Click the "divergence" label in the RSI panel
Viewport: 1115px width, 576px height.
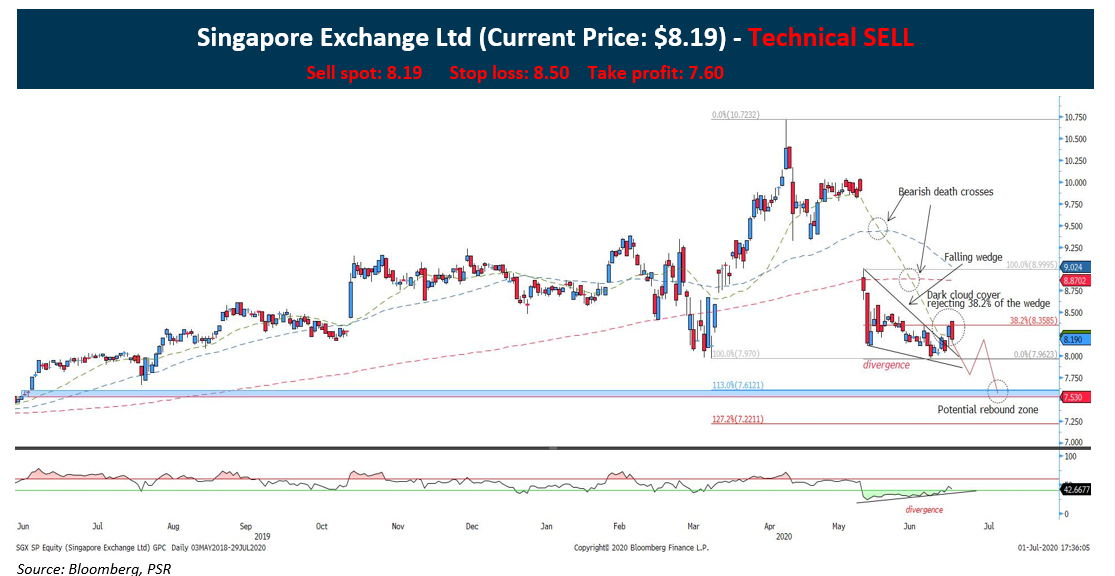click(924, 509)
